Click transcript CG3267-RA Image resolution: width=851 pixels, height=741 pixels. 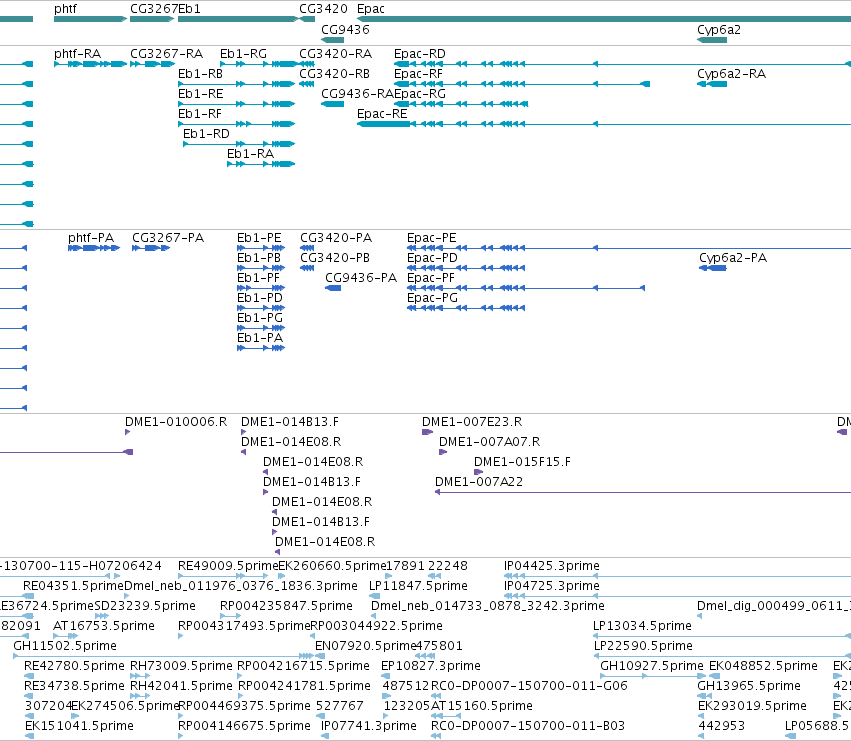(x=152, y=64)
